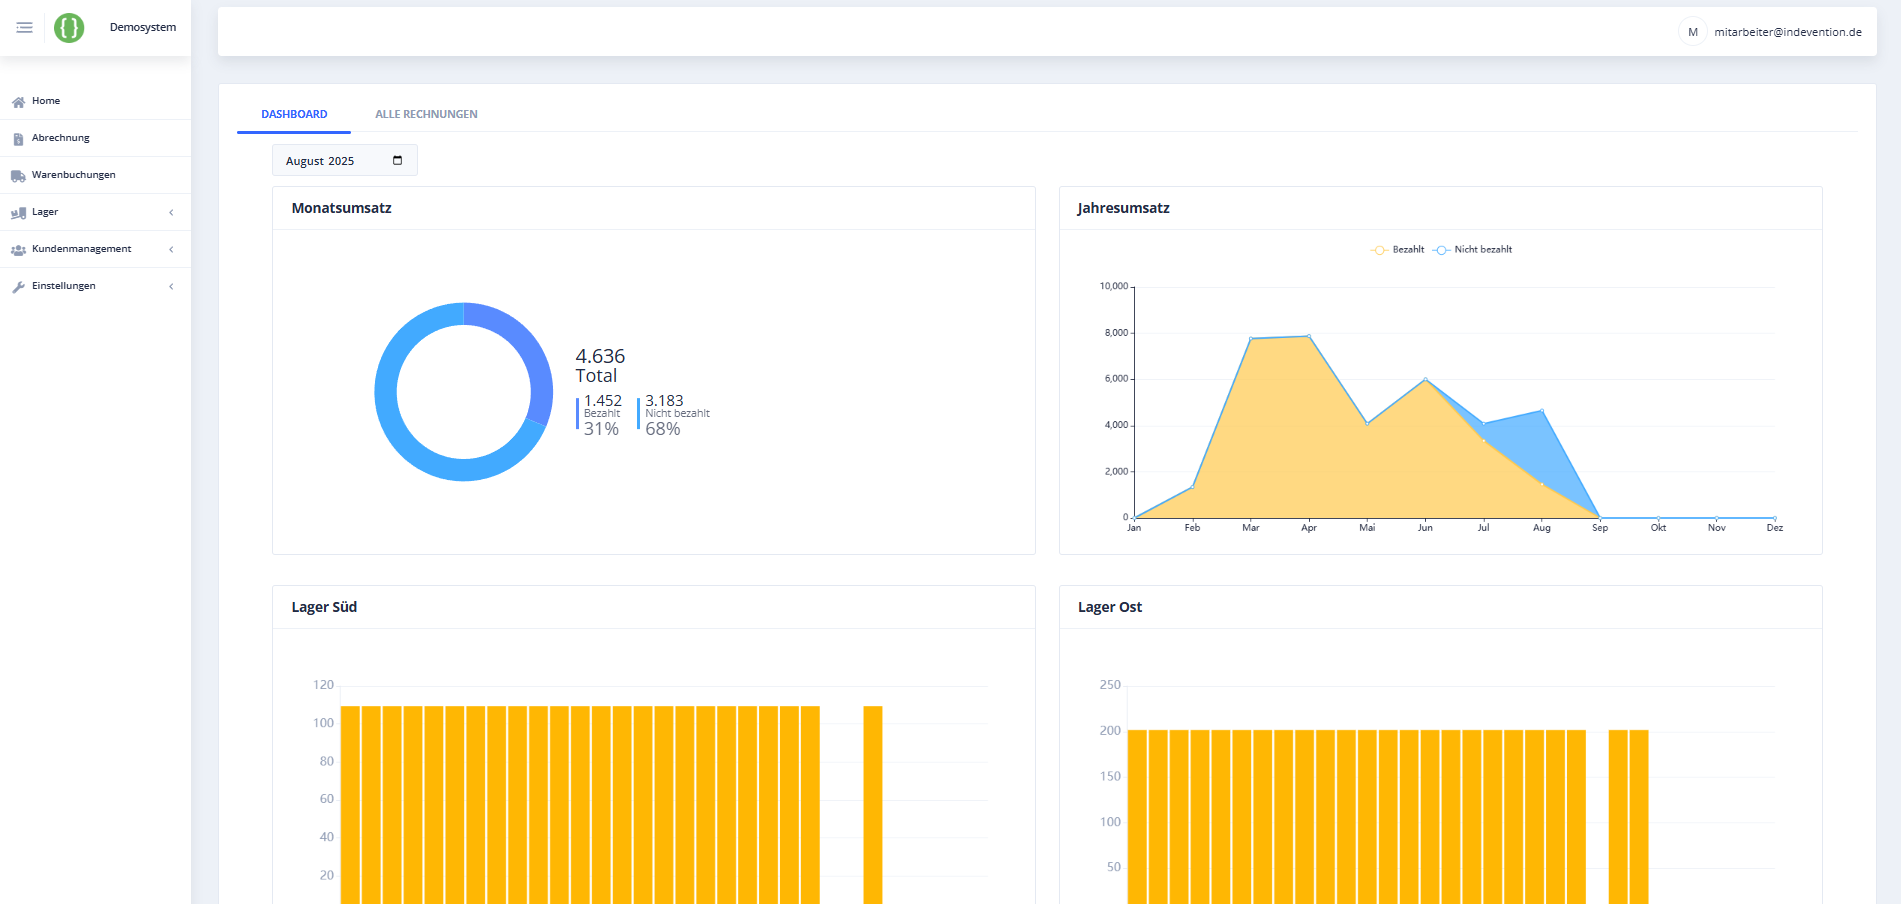Click the green Demosystem logo

pos(69,28)
